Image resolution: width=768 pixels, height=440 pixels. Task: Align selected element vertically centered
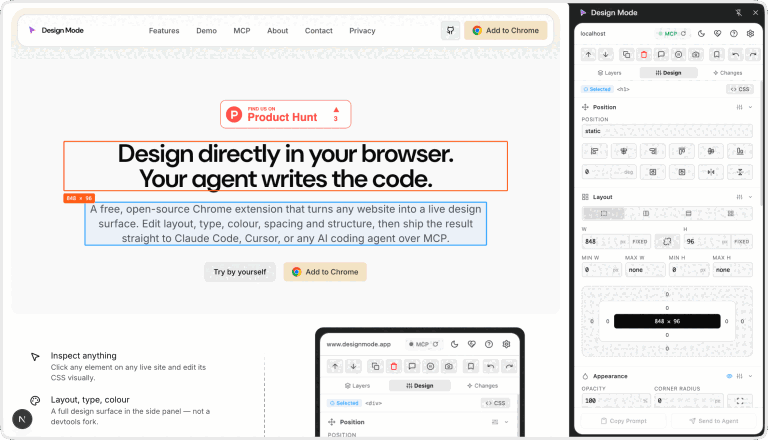[x=711, y=151]
